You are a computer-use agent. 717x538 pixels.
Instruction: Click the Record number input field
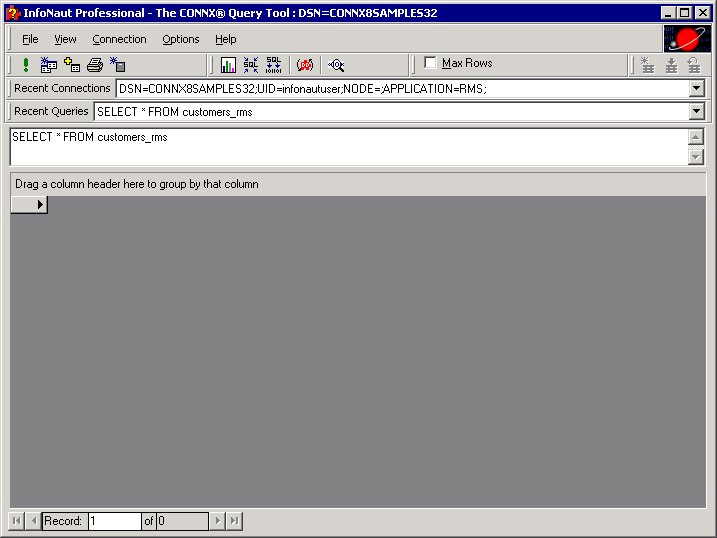[x=114, y=521]
